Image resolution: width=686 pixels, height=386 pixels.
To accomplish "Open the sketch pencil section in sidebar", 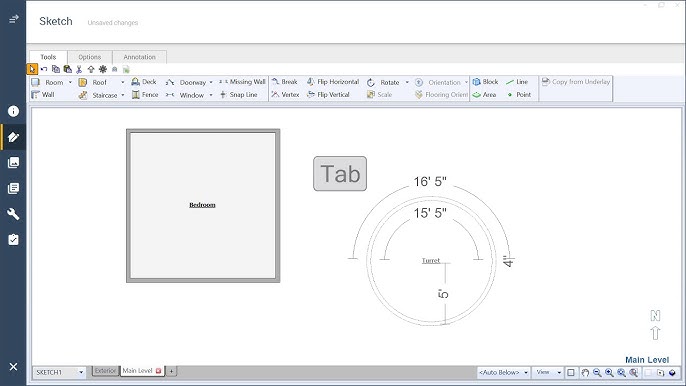I will [13, 137].
